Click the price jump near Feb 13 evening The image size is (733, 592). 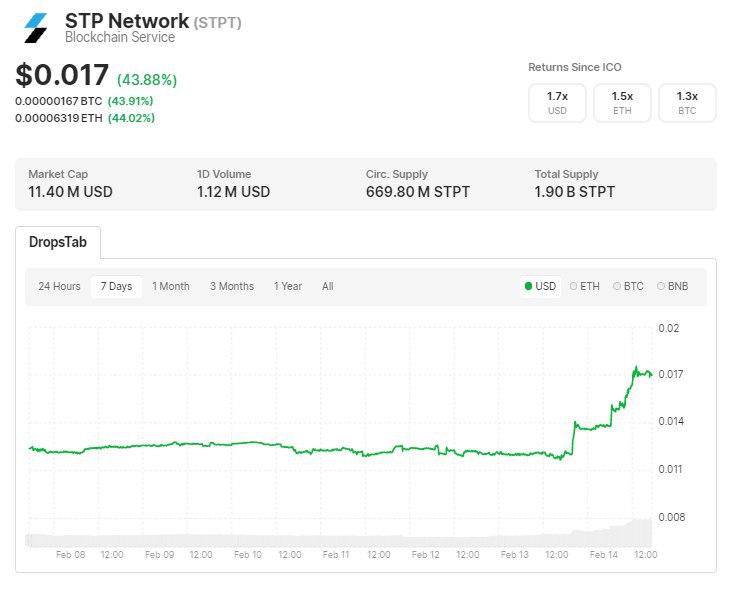point(573,437)
